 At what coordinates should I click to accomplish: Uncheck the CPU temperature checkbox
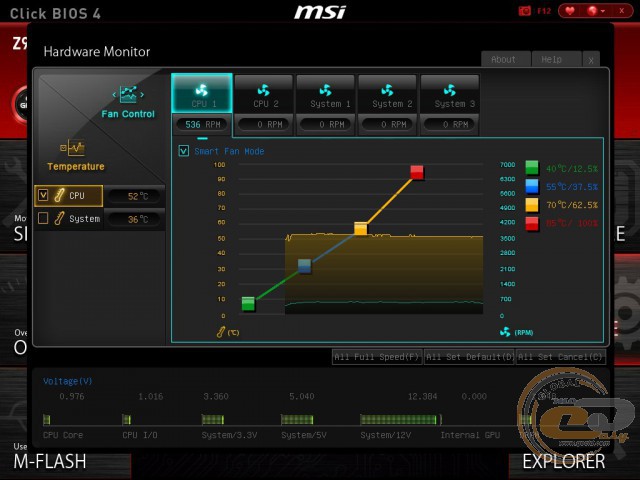pos(43,195)
